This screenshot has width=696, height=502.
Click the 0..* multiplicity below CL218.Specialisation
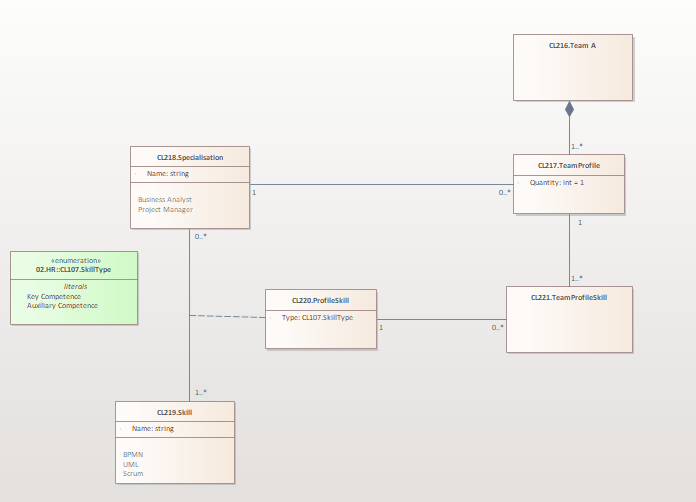click(x=201, y=237)
